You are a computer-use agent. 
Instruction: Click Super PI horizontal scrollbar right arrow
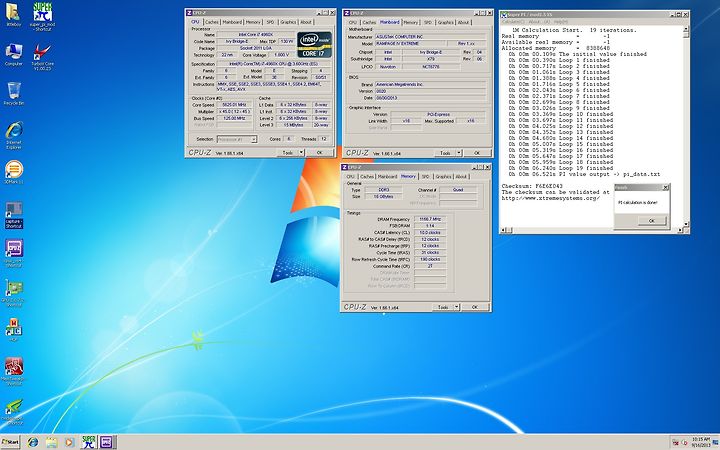tap(681, 230)
